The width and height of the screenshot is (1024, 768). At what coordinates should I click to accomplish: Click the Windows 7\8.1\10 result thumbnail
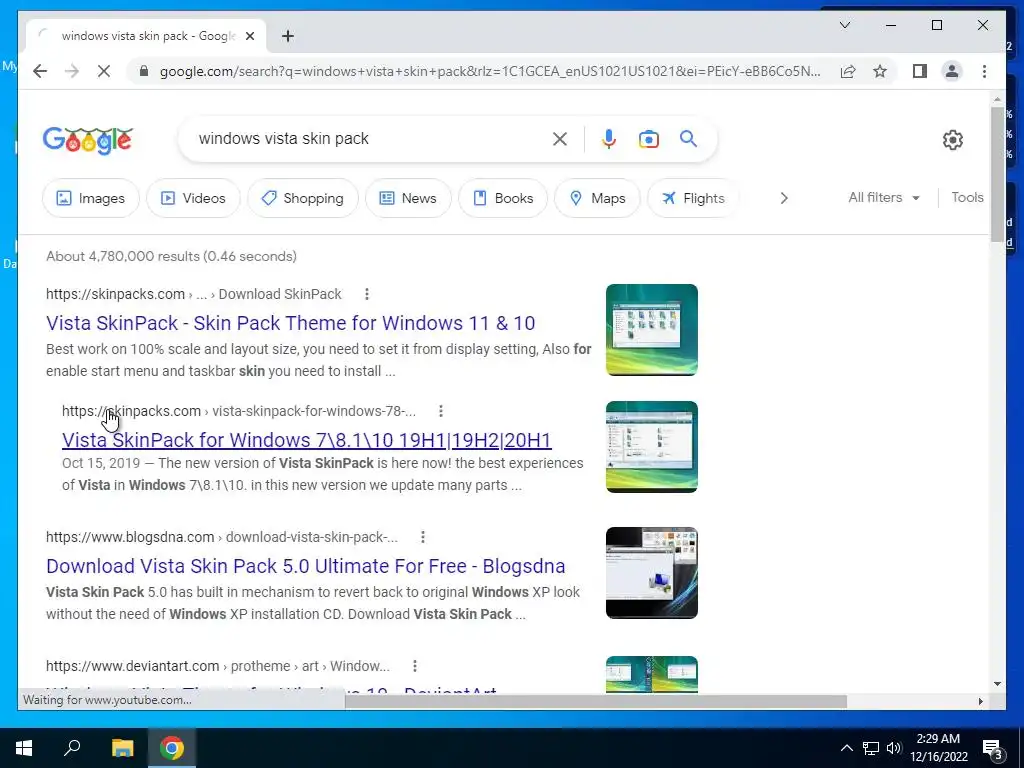tap(652, 447)
